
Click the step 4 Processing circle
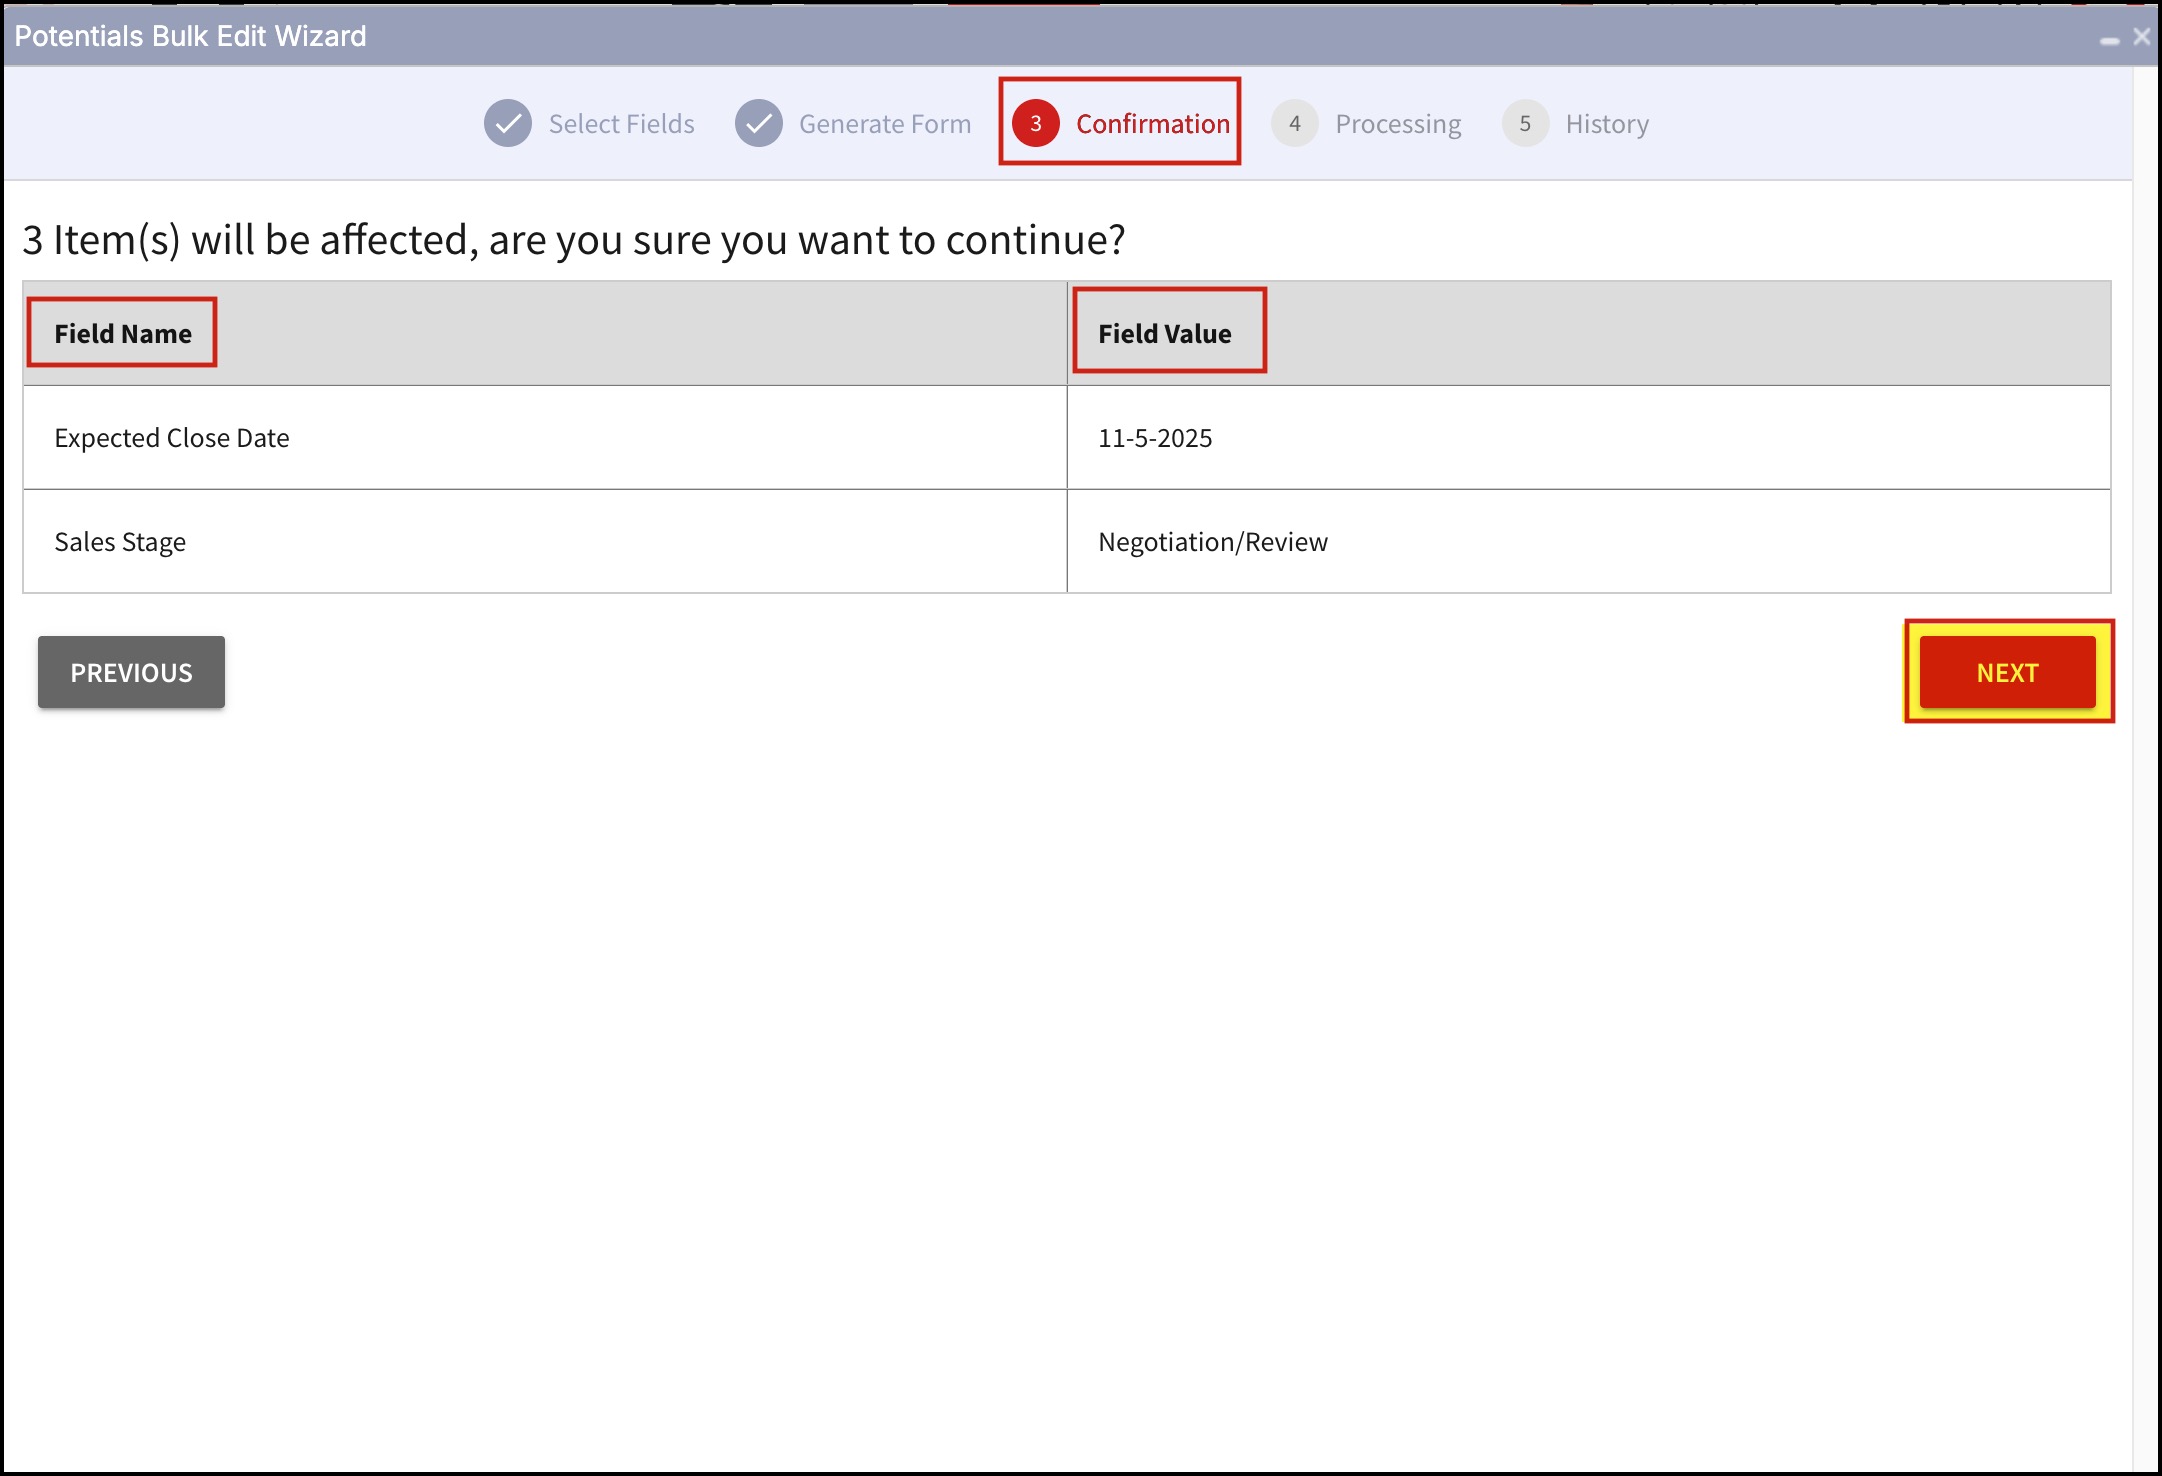[x=1294, y=124]
